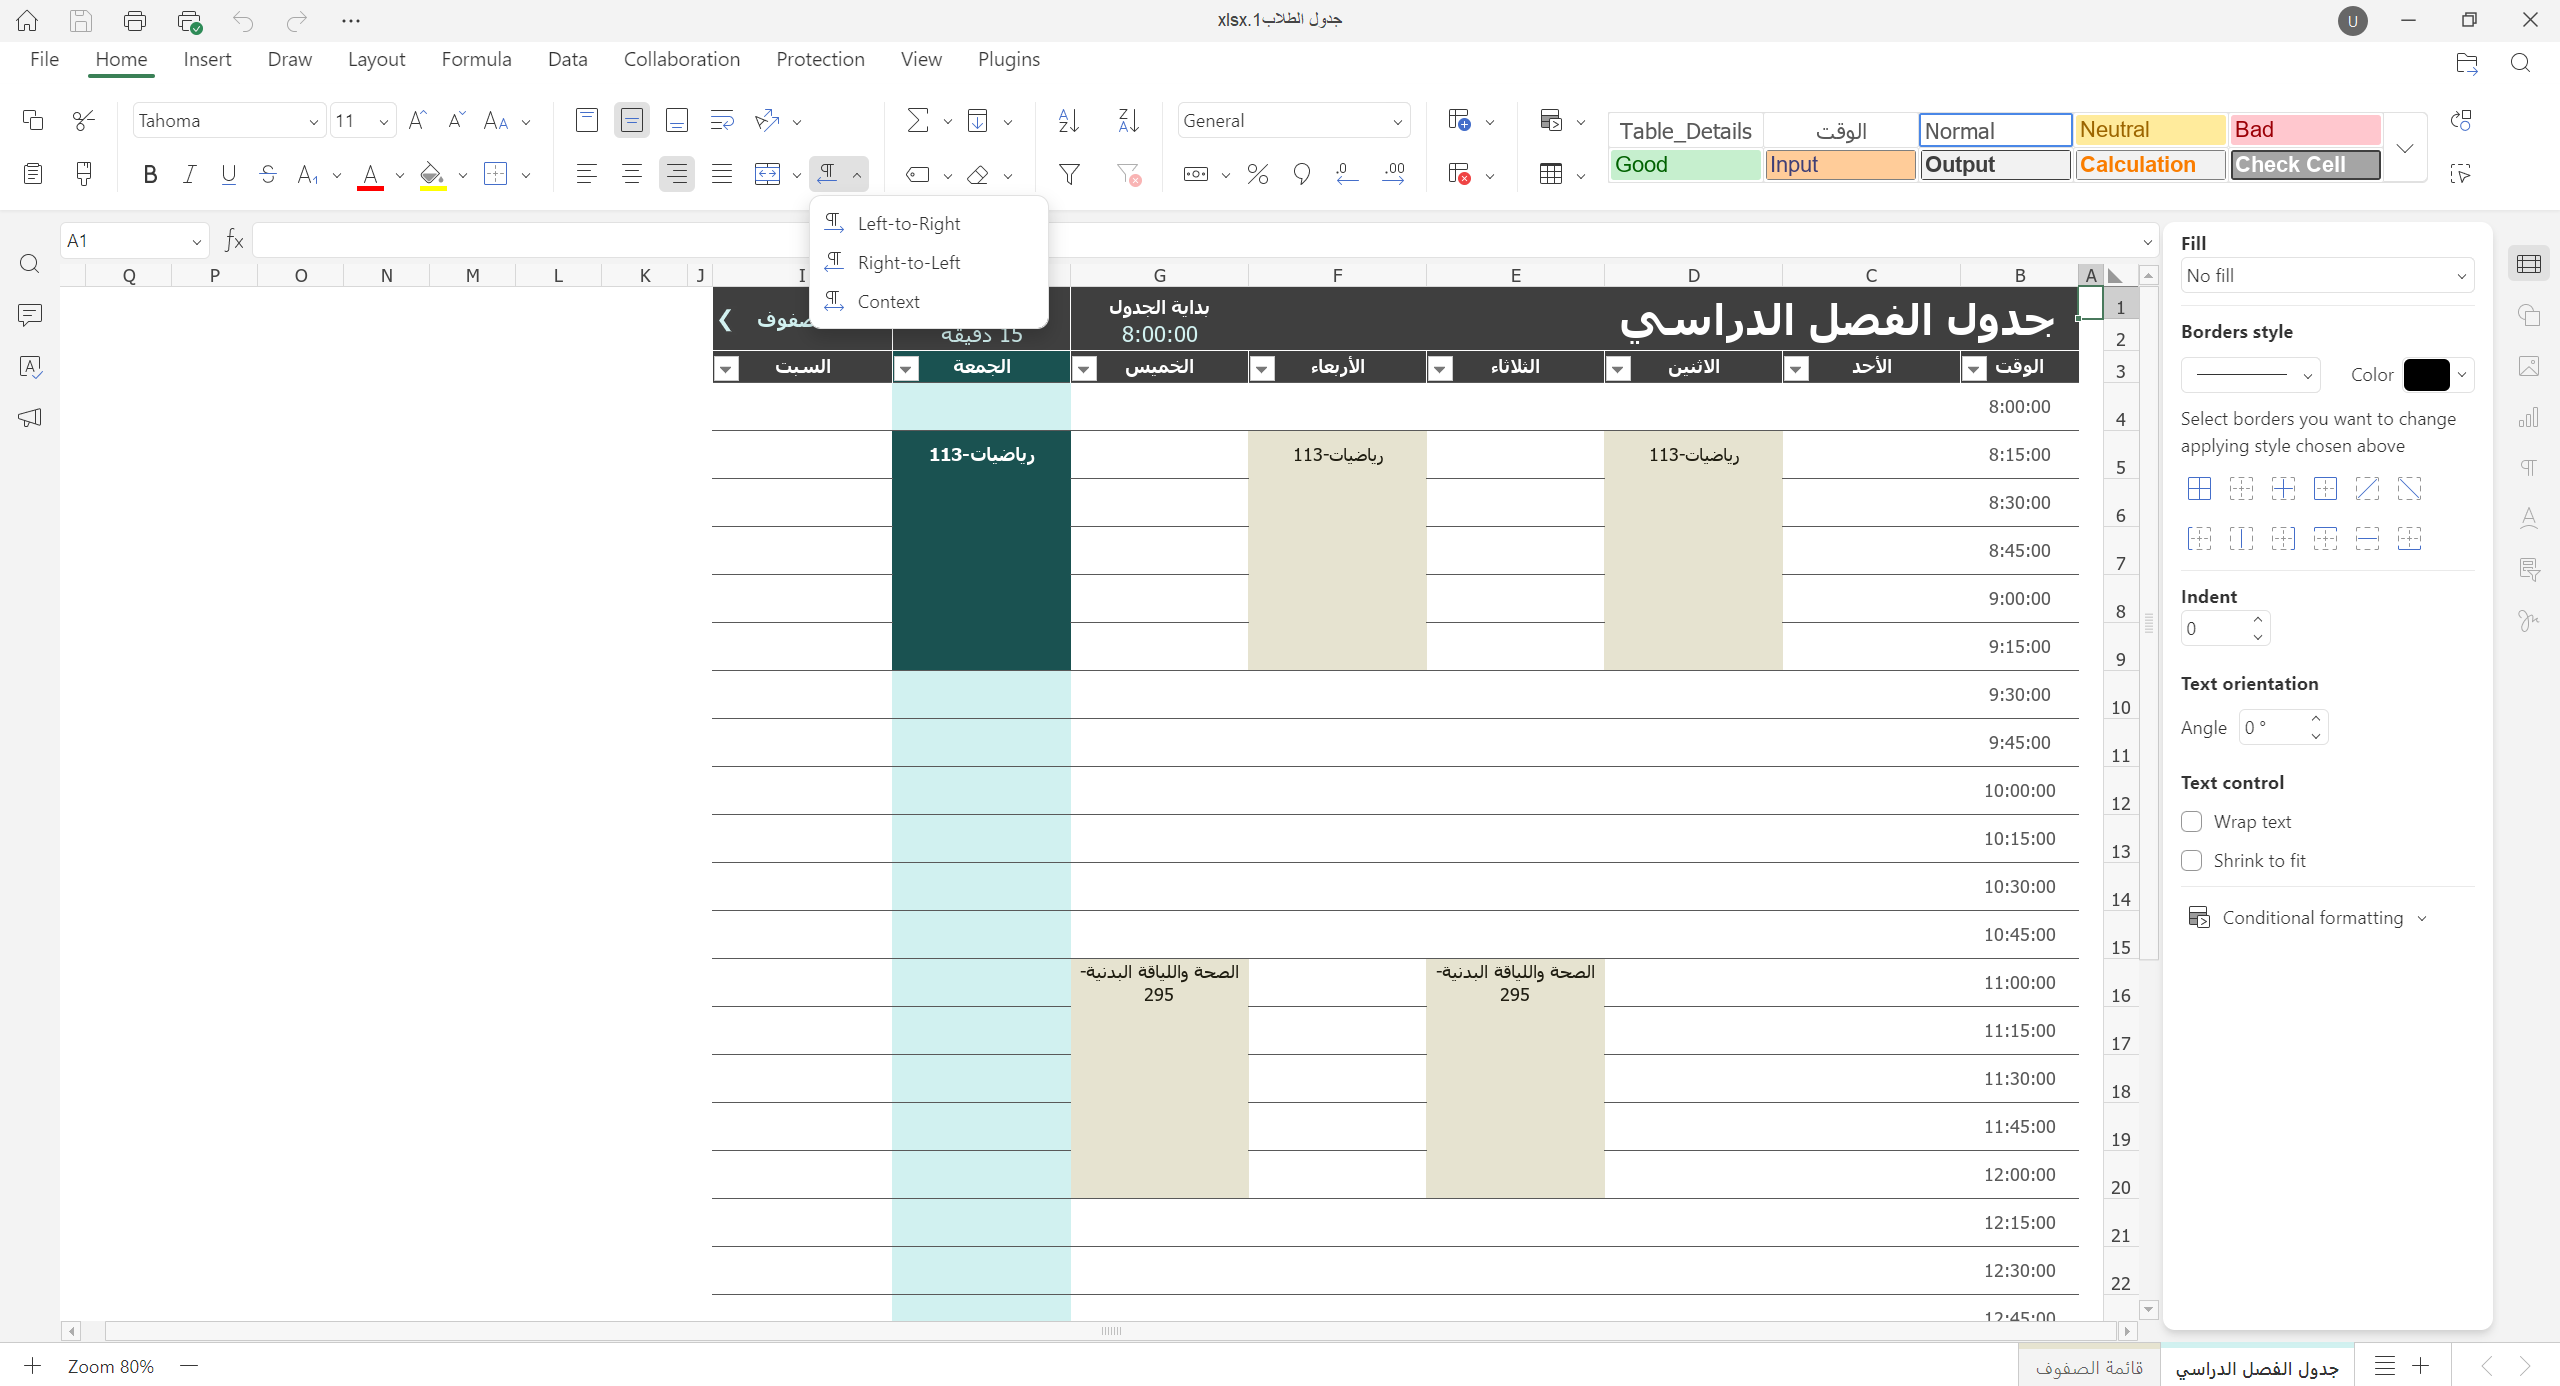This screenshot has width=2560, height=1386.
Task: Click the Conditional formatting button
Action: pos(2311,917)
